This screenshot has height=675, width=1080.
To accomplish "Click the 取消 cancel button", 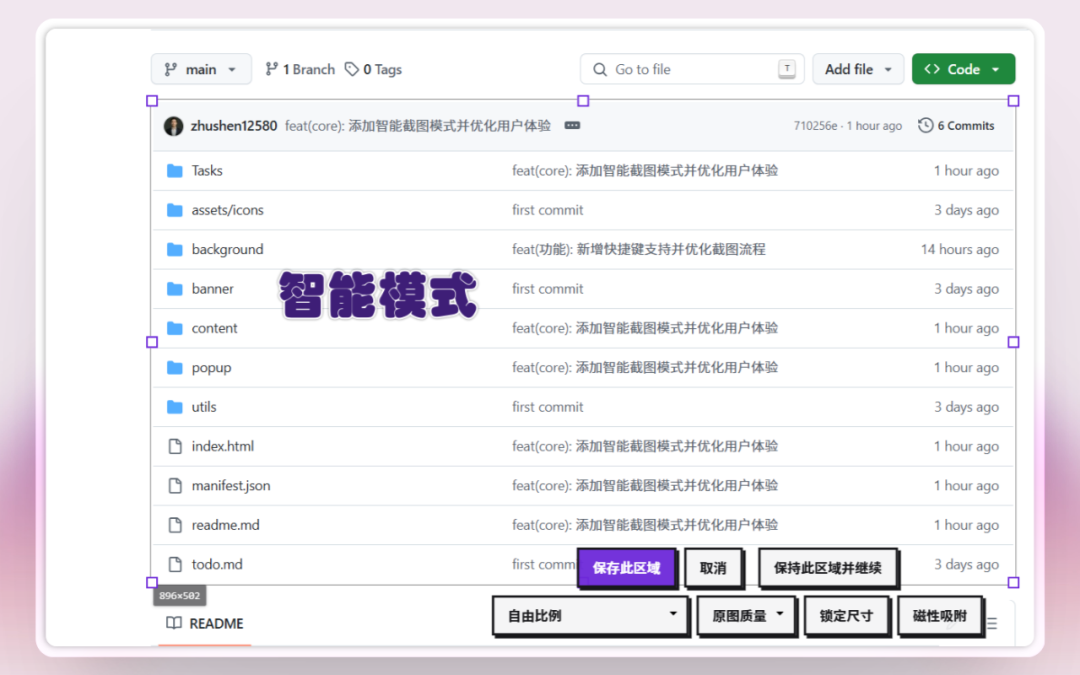I will [x=713, y=568].
